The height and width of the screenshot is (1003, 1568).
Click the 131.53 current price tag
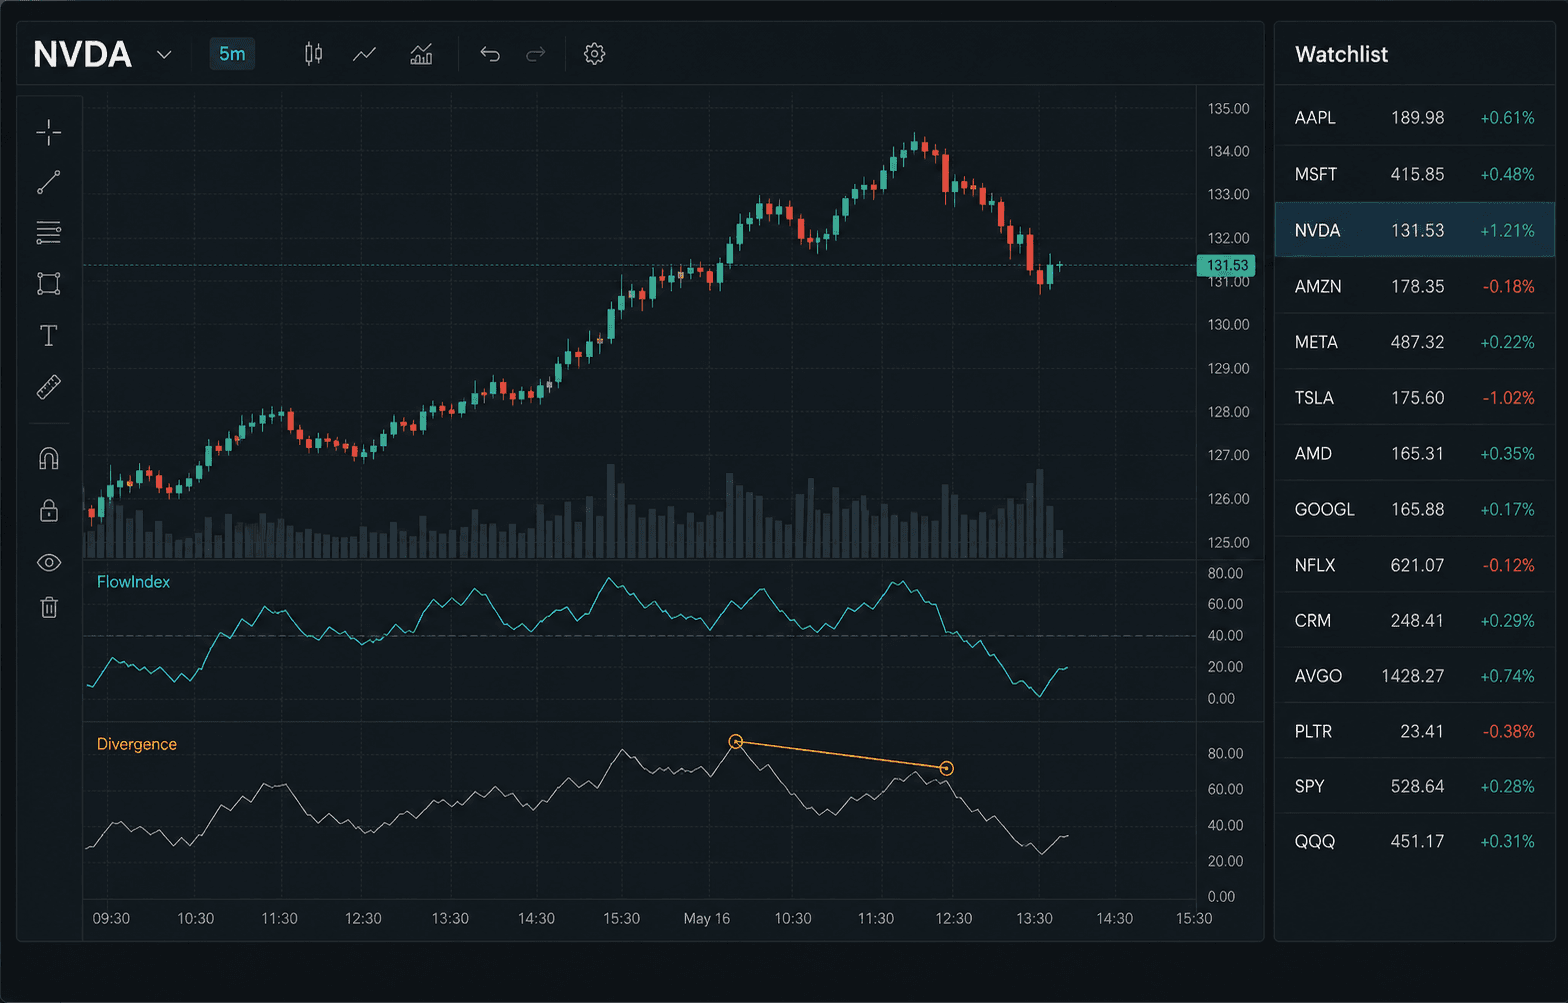pos(1226,265)
